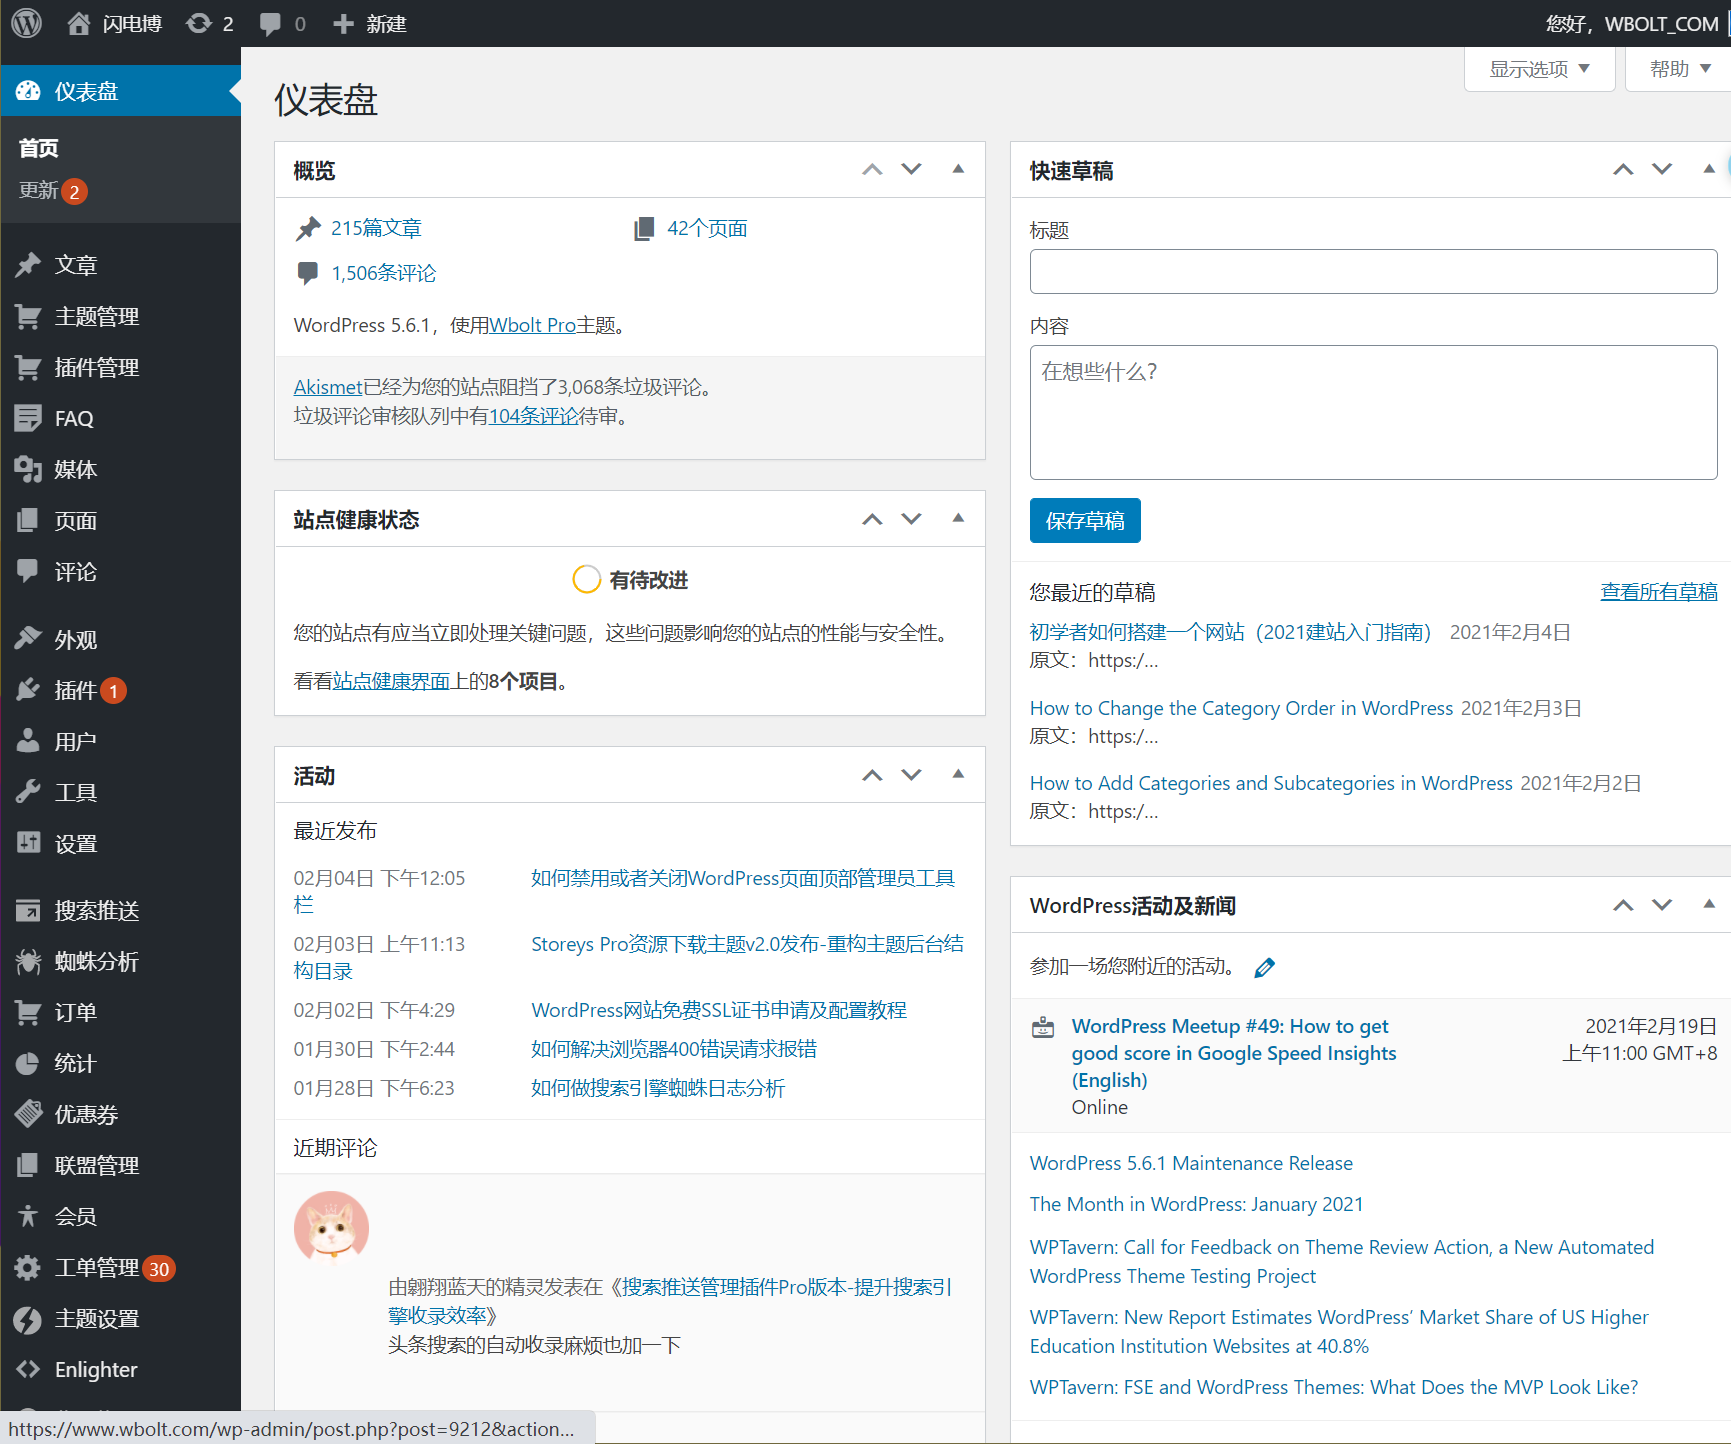Toggle the 活动 panel using its triangle

click(958, 774)
